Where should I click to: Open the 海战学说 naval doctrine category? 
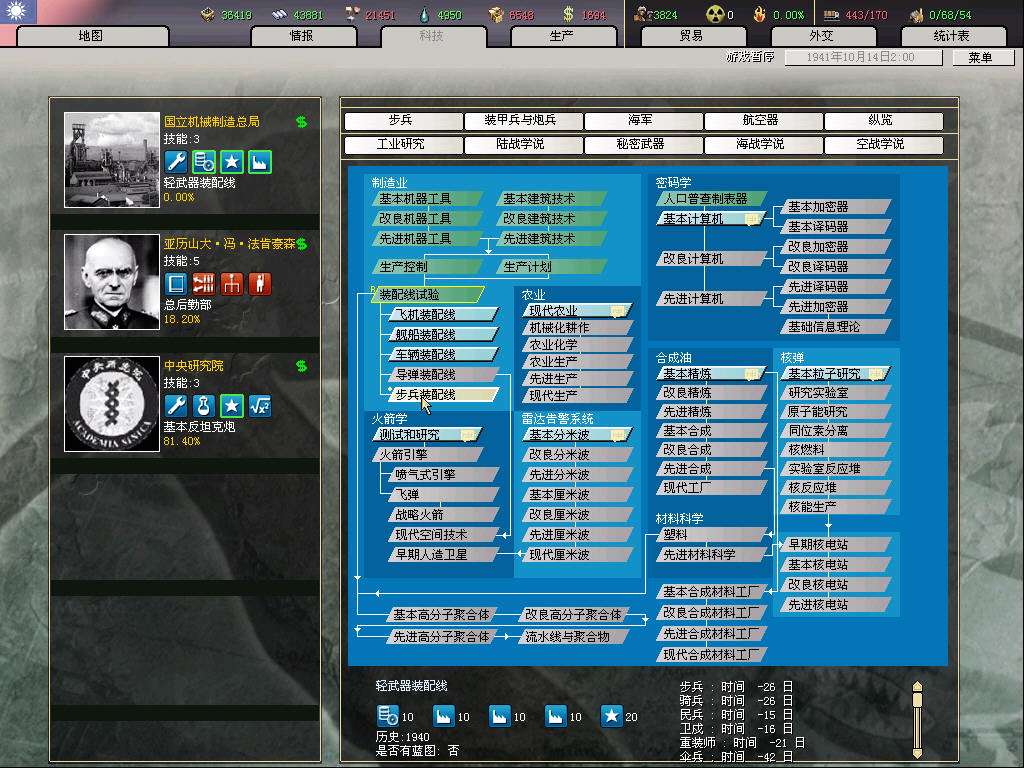(x=763, y=144)
